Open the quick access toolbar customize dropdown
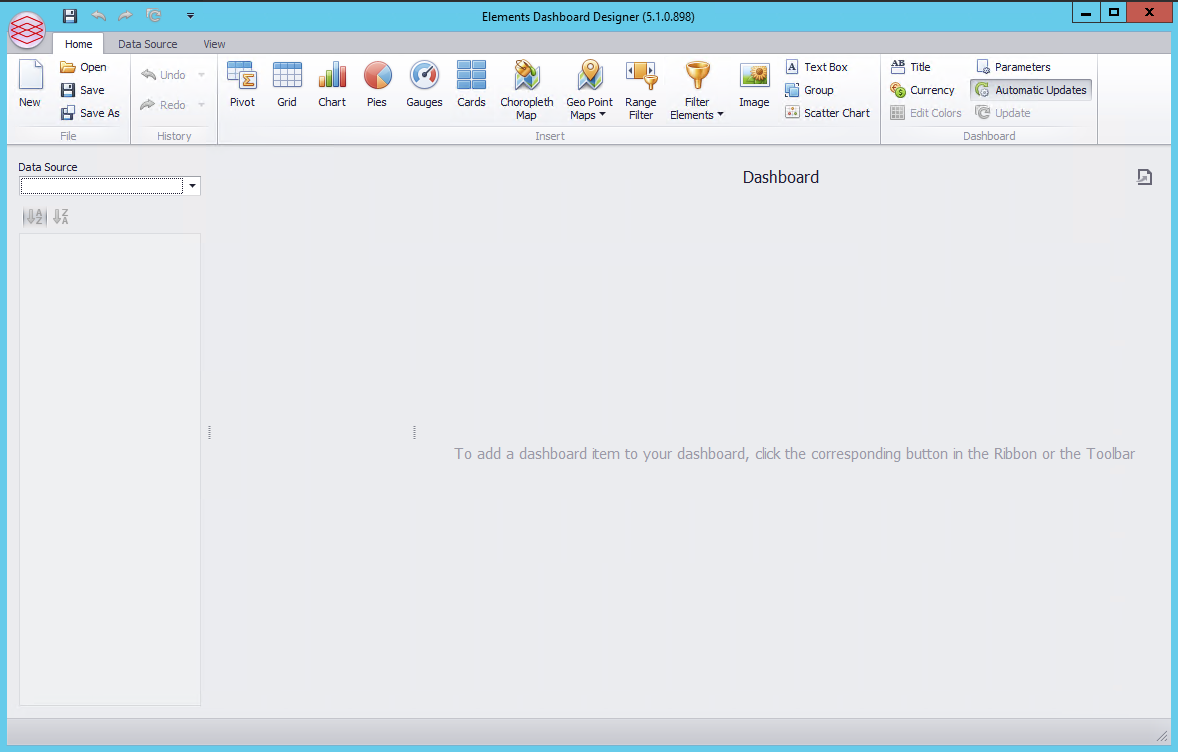The height and width of the screenshot is (752, 1178). (190, 16)
